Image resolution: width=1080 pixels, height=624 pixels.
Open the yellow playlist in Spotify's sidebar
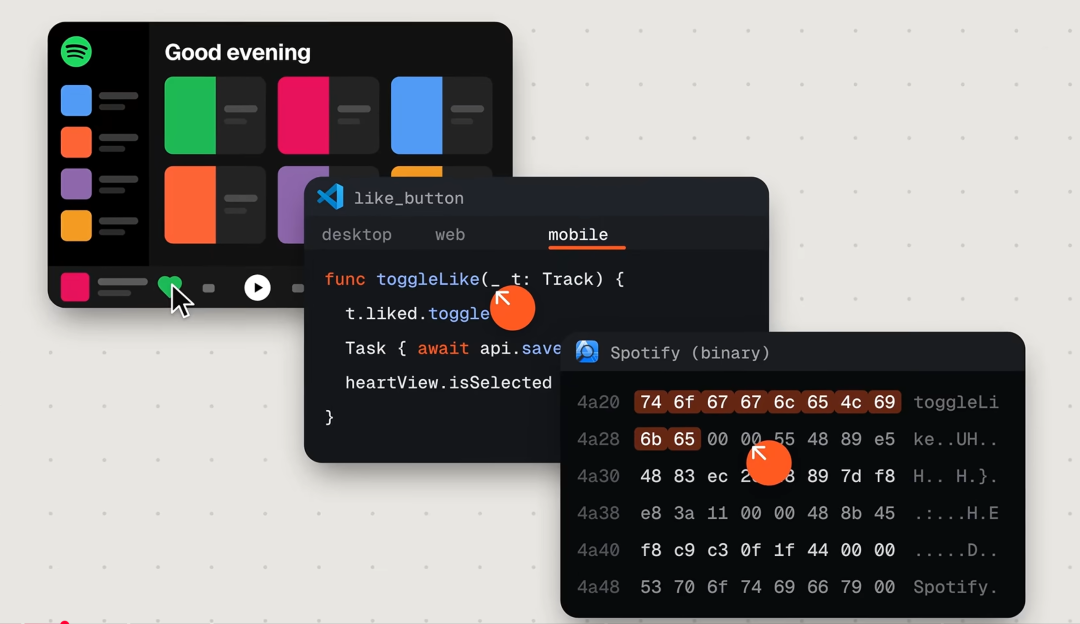coord(99,225)
